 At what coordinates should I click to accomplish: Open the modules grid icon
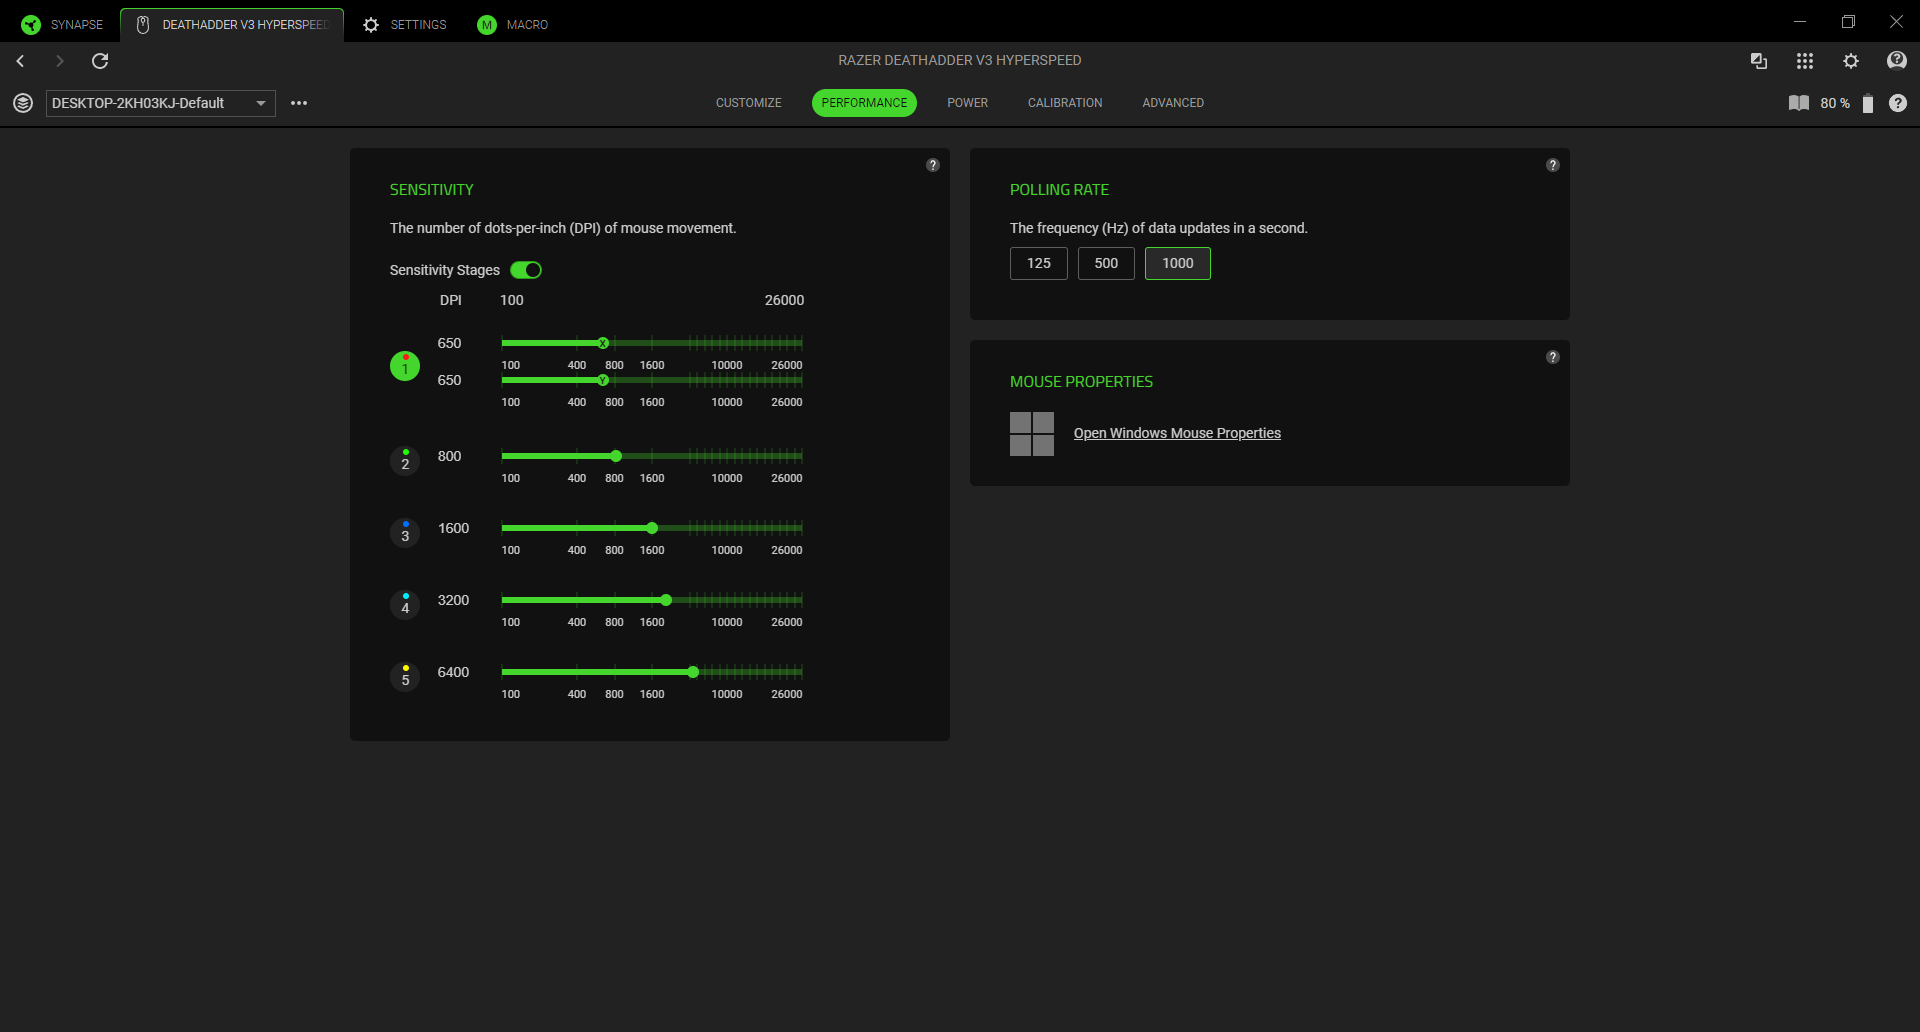1805,61
